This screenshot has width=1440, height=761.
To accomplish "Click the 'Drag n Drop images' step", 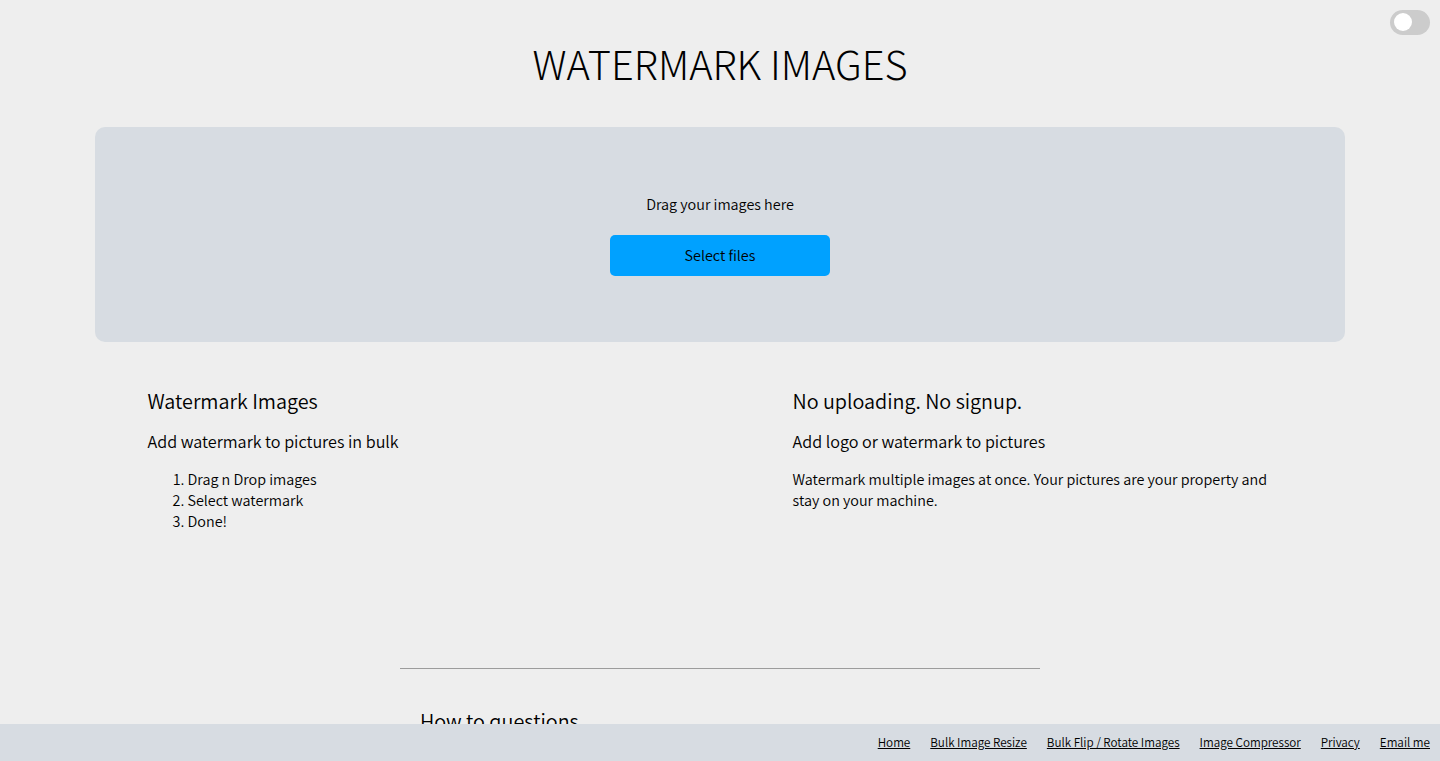I will click(252, 480).
